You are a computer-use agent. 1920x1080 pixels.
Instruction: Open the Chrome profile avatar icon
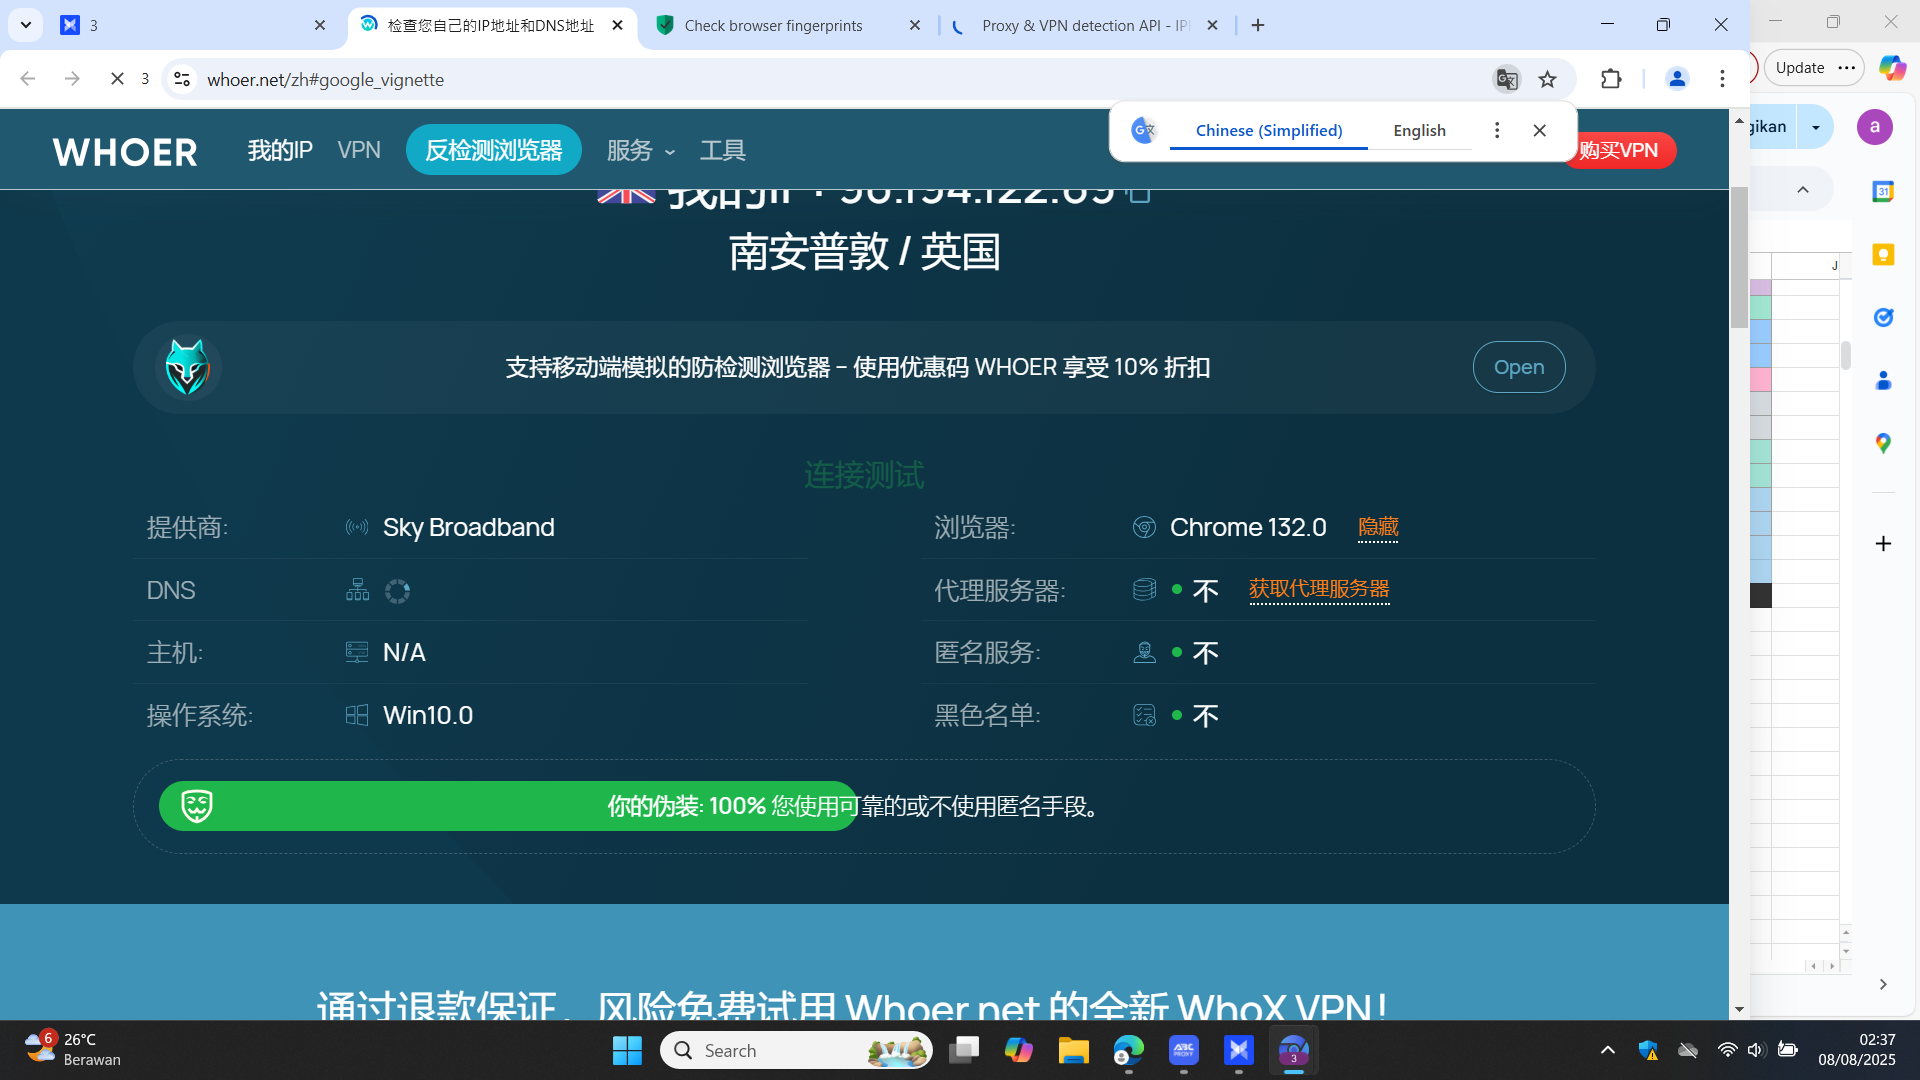click(x=1677, y=79)
